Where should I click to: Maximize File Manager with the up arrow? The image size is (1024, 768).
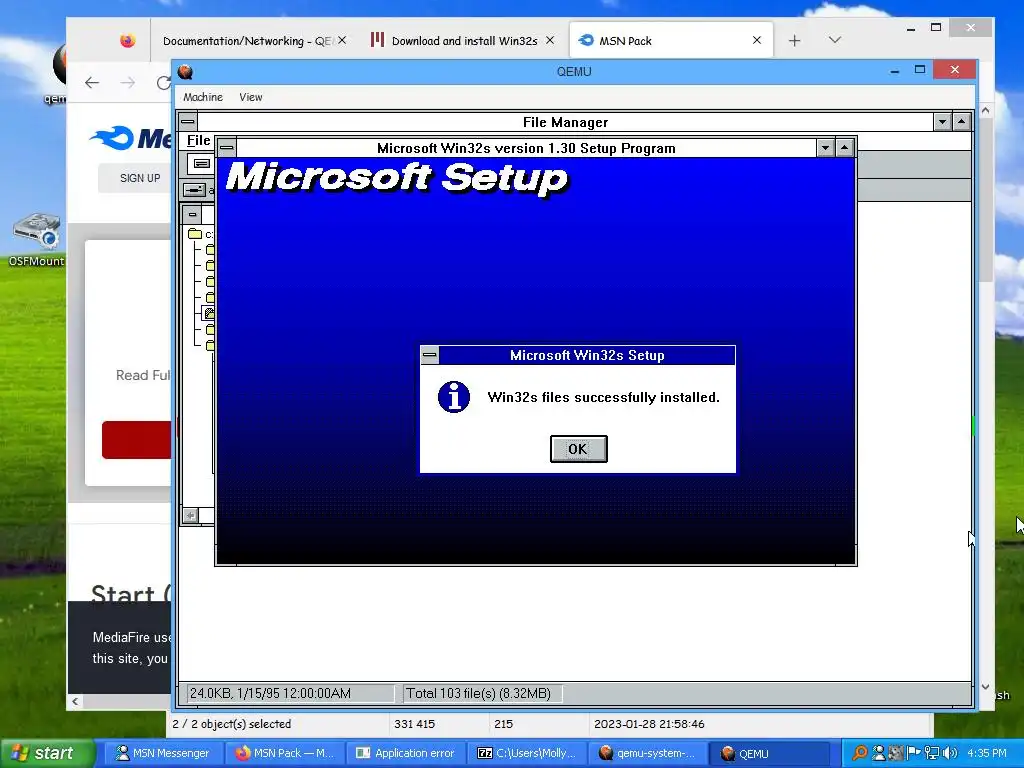tap(961, 121)
